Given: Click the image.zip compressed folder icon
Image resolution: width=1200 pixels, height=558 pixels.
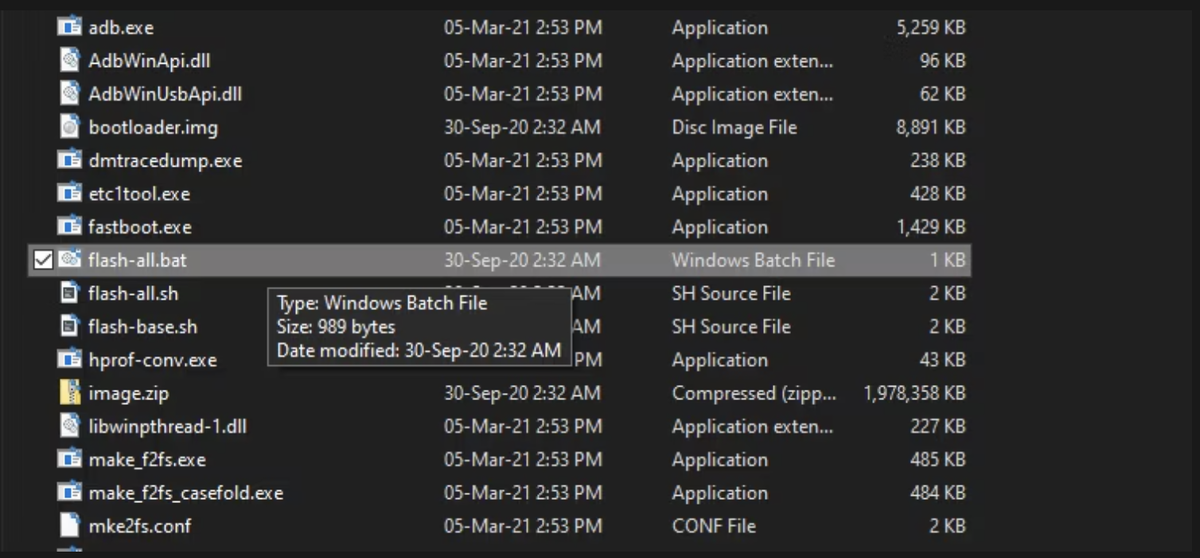Looking at the screenshot, I should (x=69, y=393).
